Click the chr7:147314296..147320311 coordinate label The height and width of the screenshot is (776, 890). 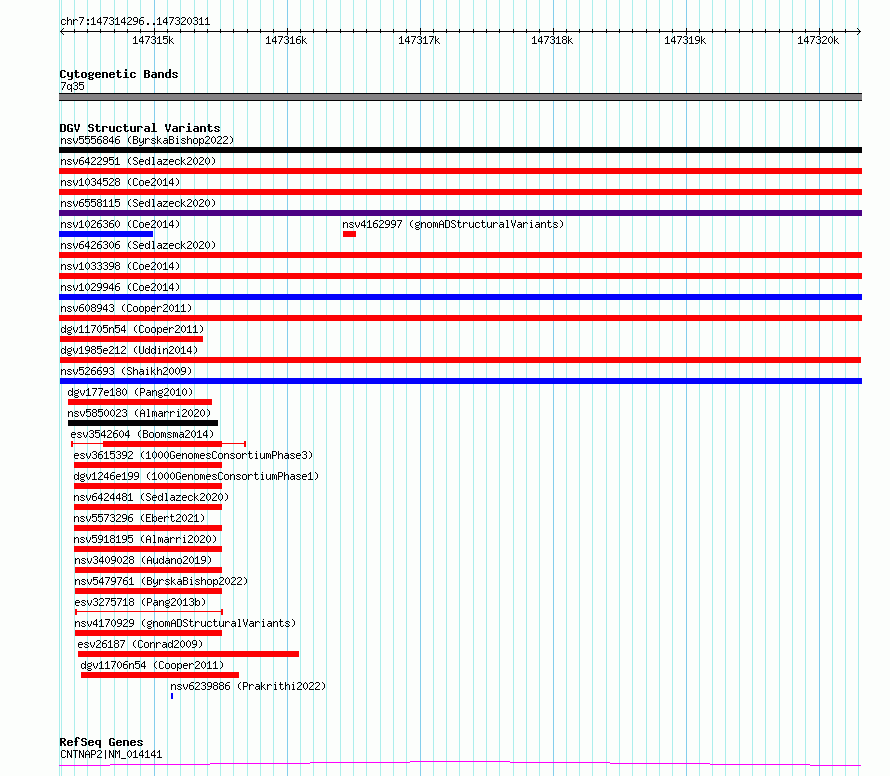click(x=135, y=22)
